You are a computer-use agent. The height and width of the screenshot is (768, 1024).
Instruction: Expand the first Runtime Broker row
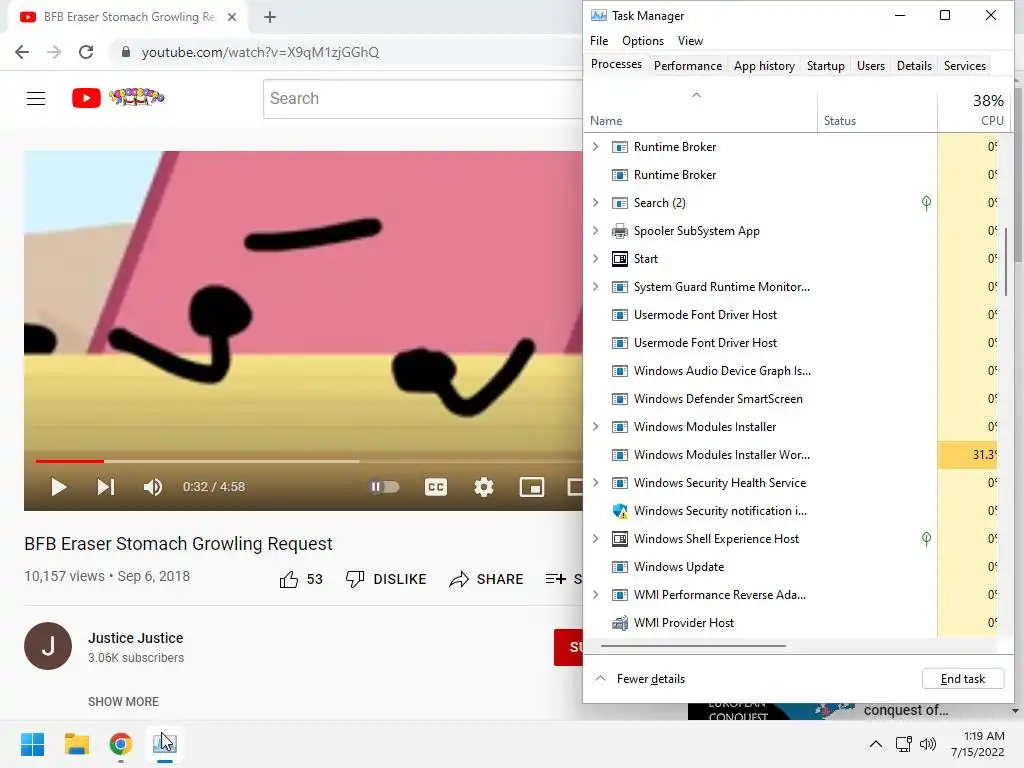coord(596,147)
